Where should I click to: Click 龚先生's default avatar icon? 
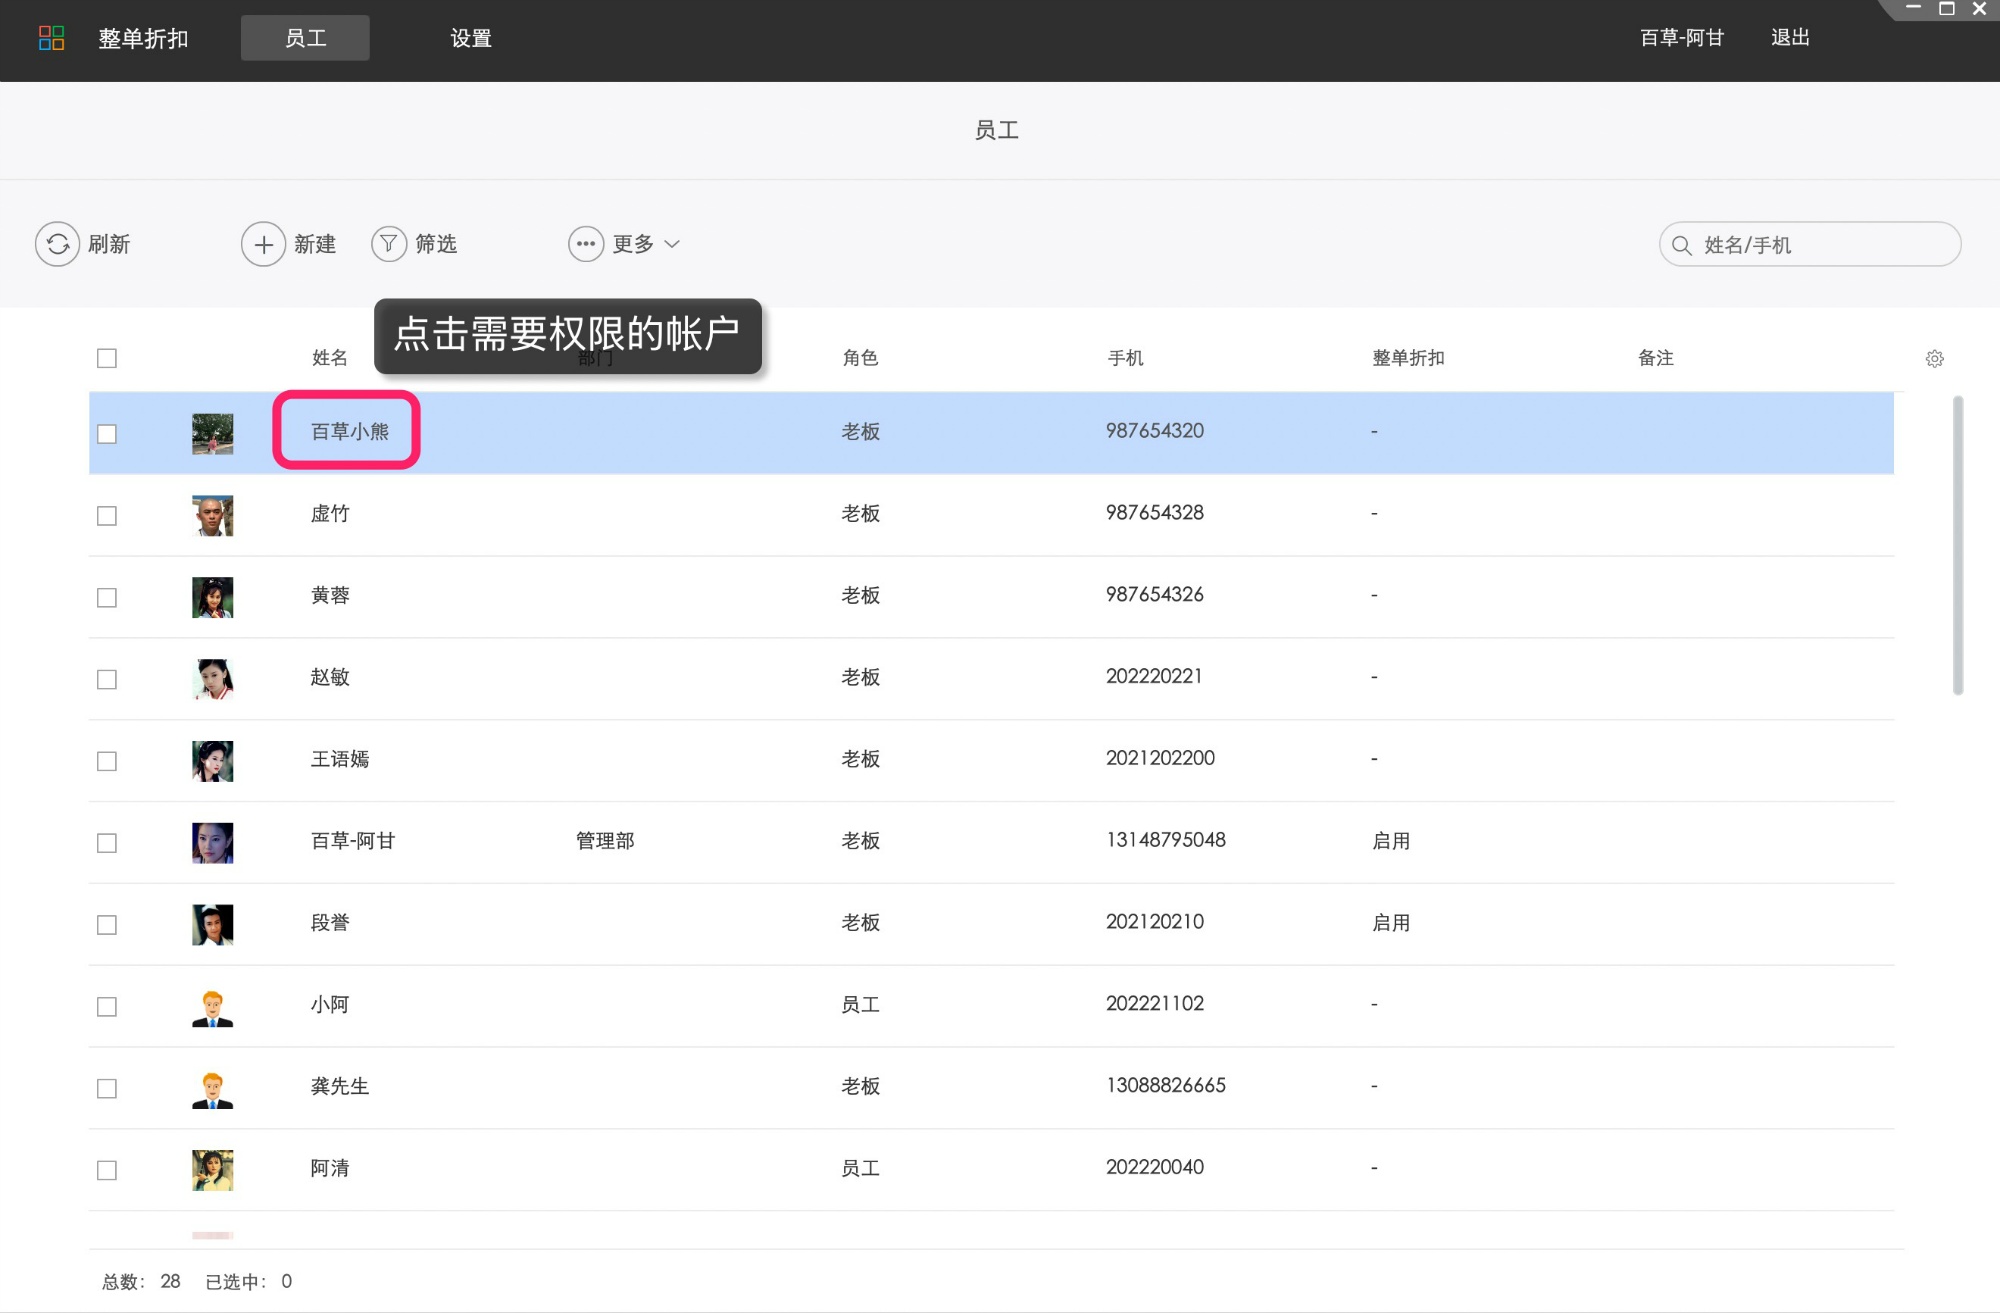tap(212, 1089)
